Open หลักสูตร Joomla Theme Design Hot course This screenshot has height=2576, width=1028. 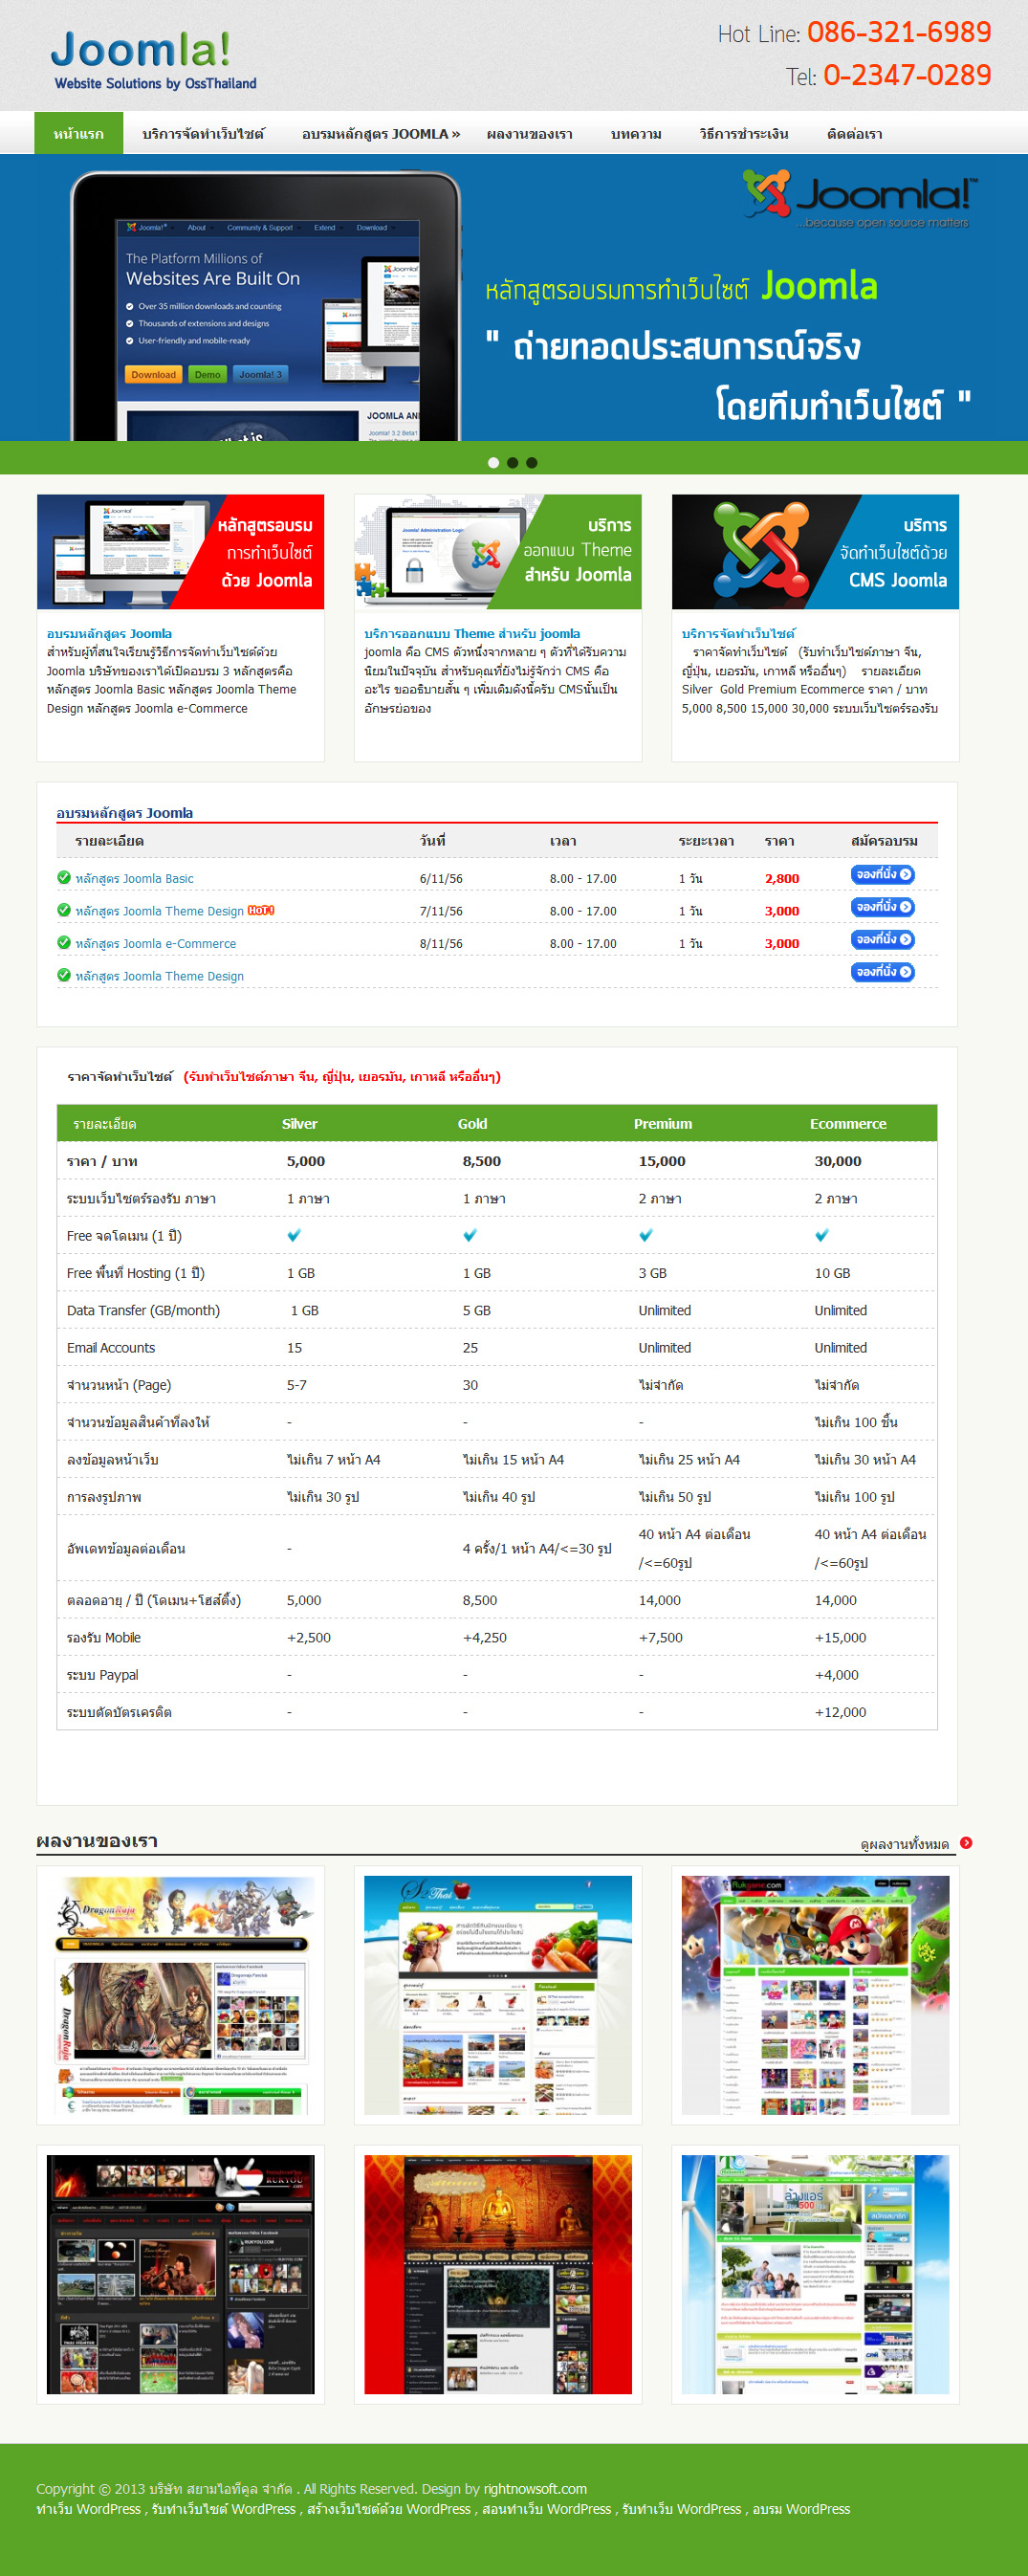[159, 911]
